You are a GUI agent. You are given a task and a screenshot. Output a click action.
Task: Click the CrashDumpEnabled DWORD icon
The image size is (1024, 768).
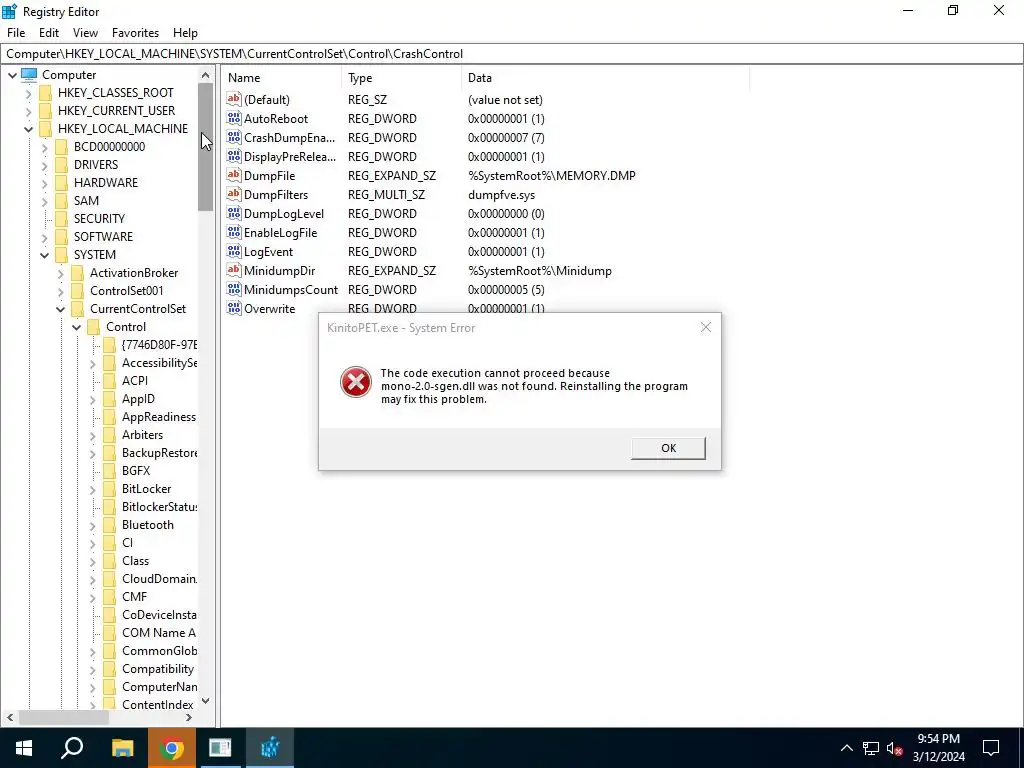(234, 137)
